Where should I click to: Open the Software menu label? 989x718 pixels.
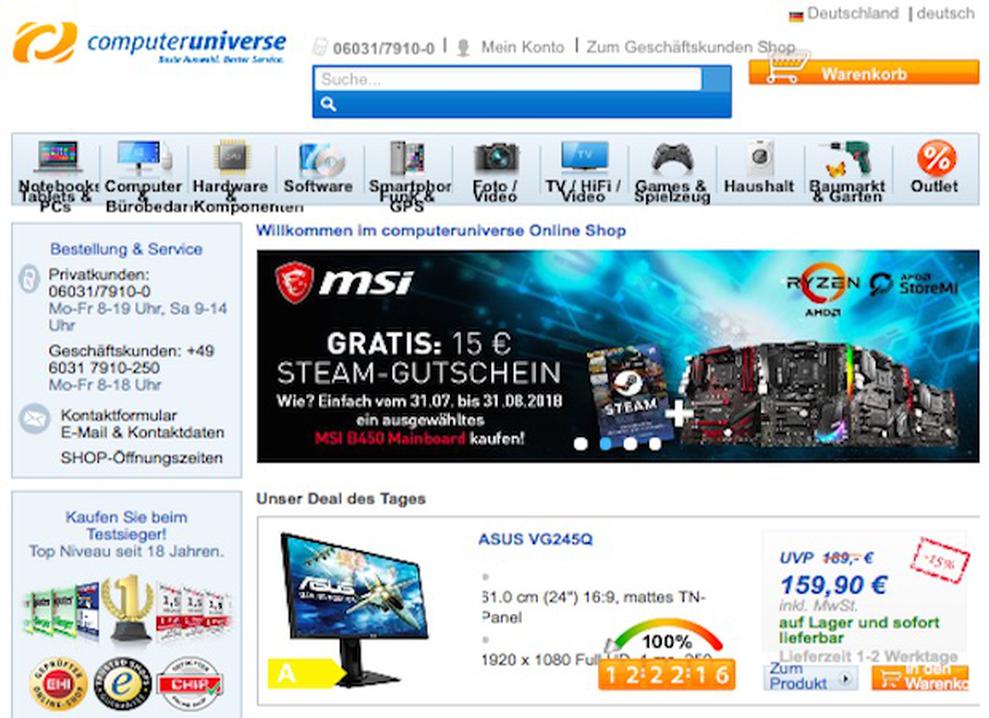[318, 187]
